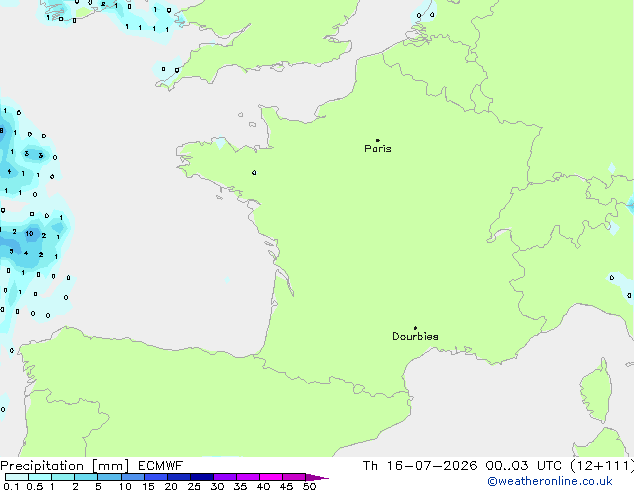Click the legend label '30'
634x490 pixels.
[217, 486]
